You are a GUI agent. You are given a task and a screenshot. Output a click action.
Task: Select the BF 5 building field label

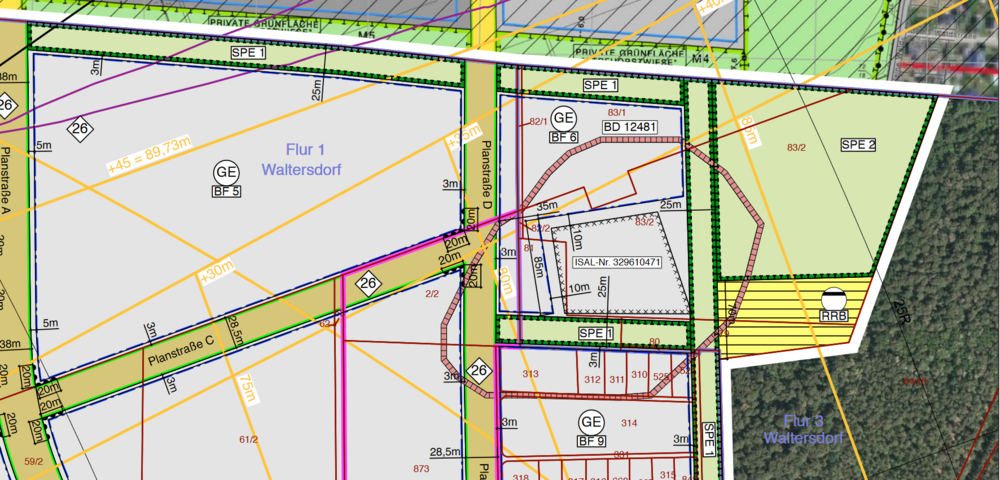[x=226, y=189]
